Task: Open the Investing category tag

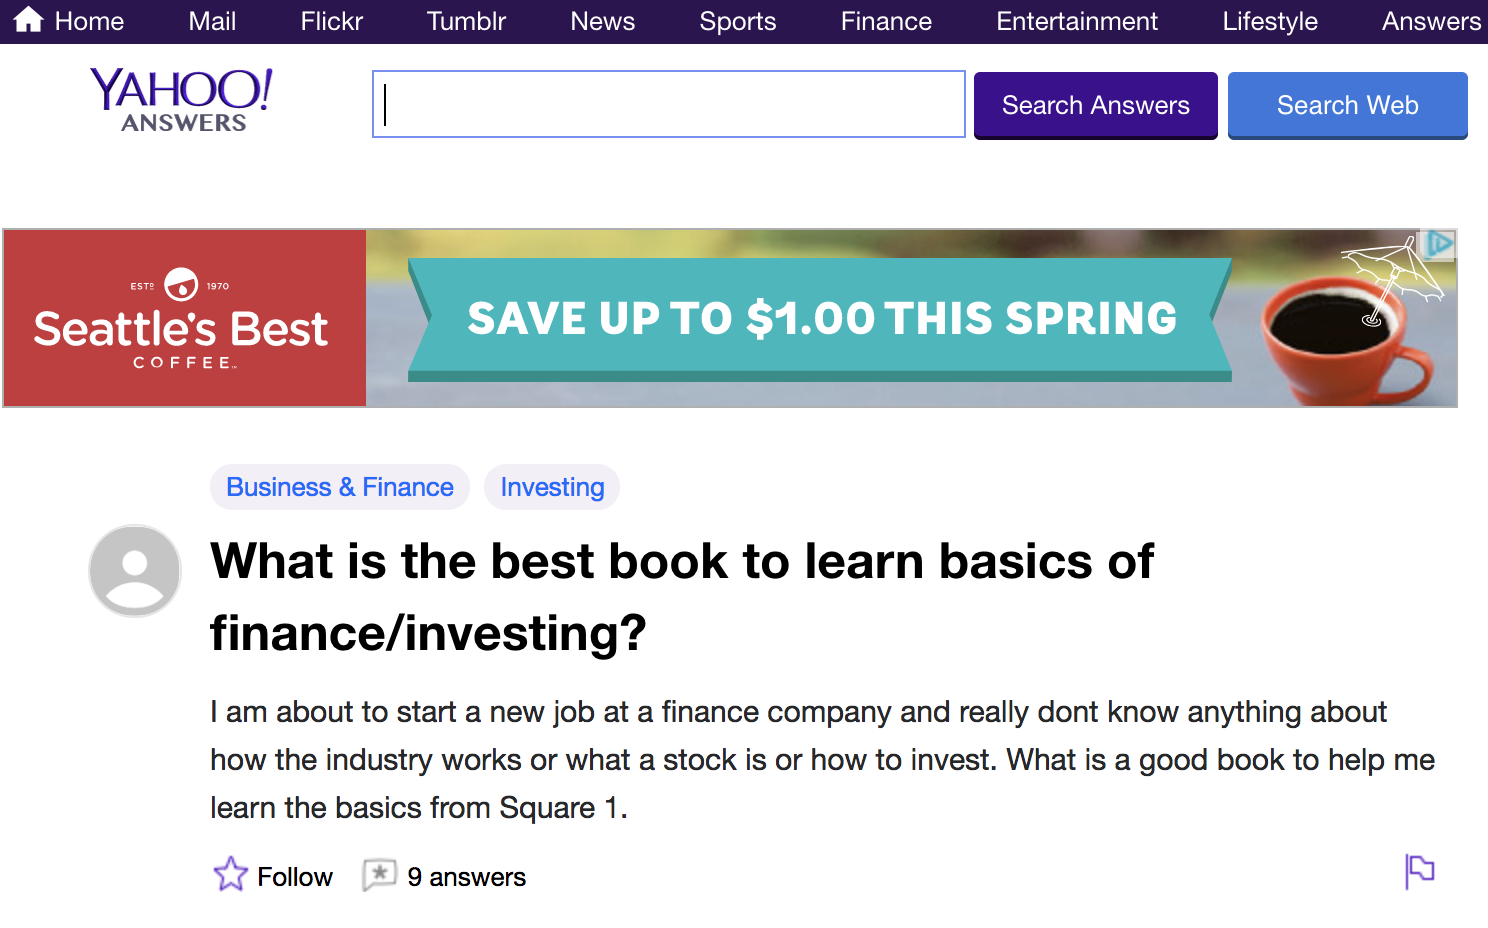Action: pos(552,487)
